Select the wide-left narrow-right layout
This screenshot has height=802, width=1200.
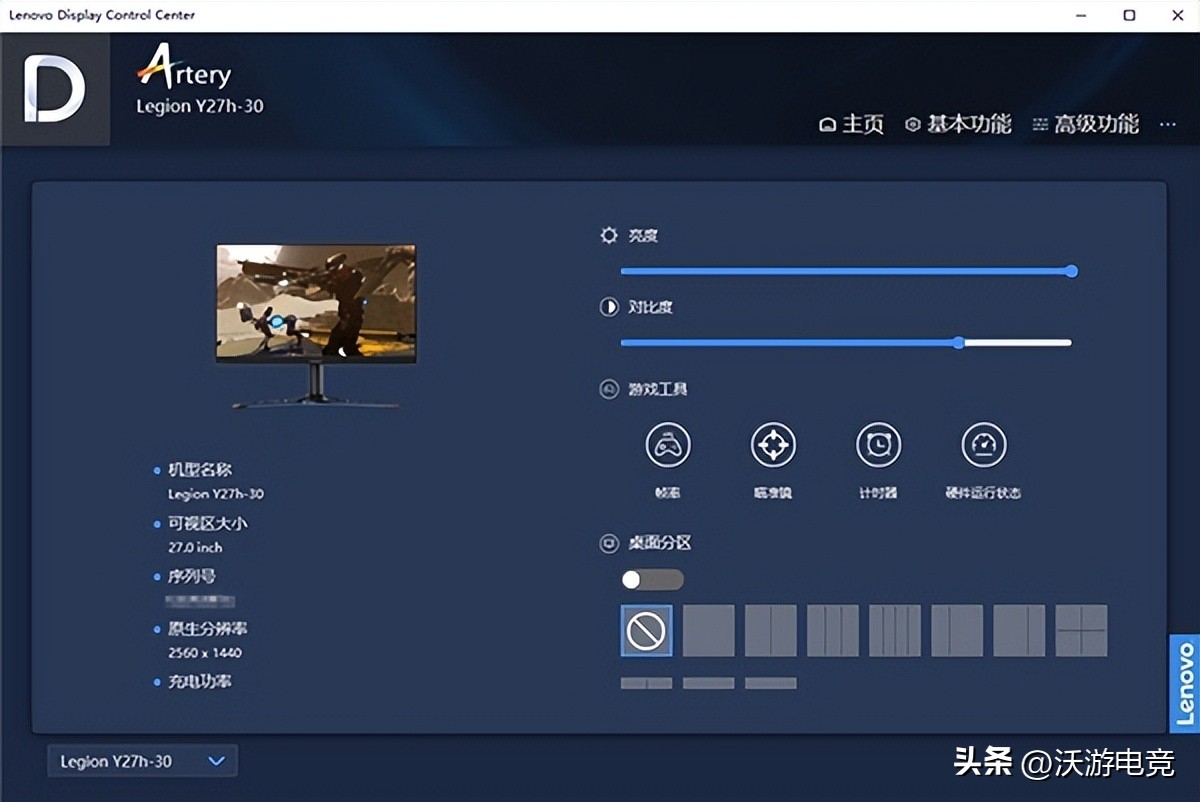point(1019,631)
